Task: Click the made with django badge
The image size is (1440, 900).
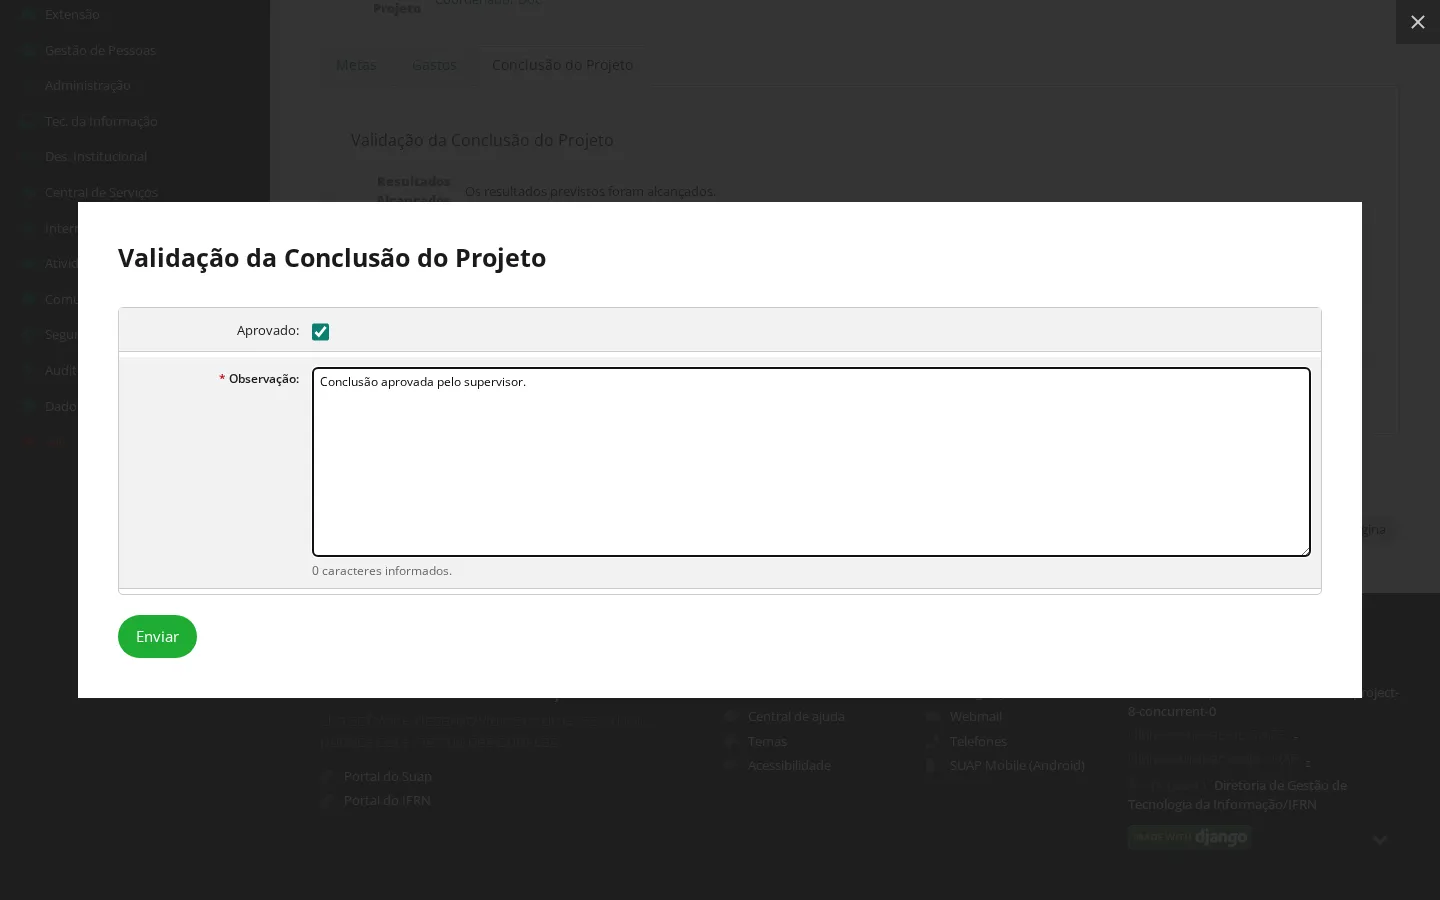Action: [x=1189, y=837]
